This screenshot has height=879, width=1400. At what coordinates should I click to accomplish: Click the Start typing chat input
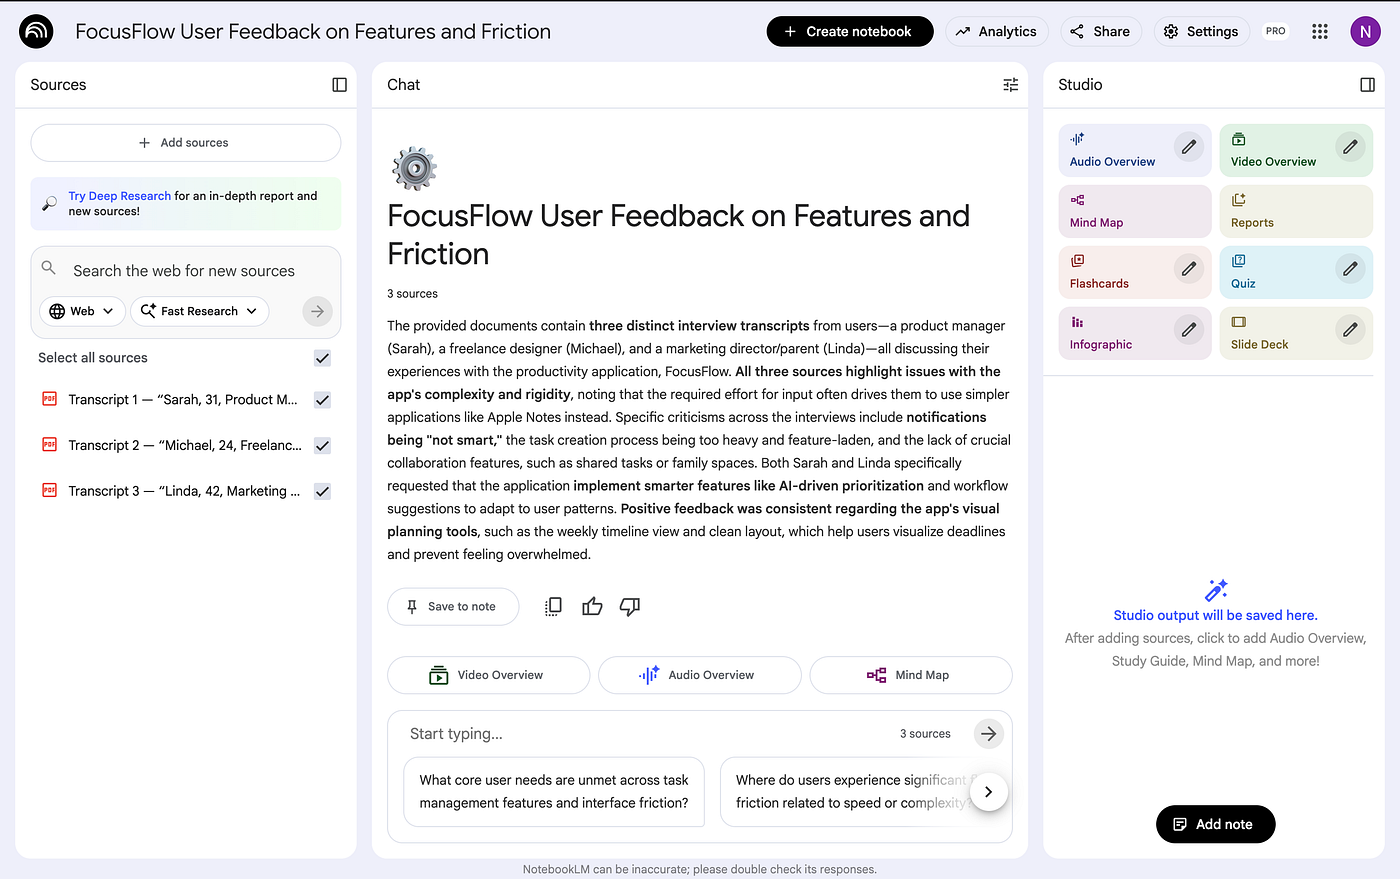(x=640, y=734)
